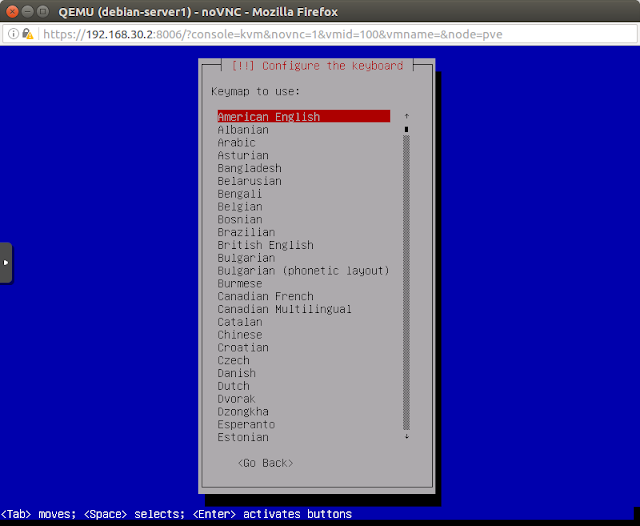Select the Chinese keymap
Viewport: 640px width, 526px height.
[x=240, y=335]
